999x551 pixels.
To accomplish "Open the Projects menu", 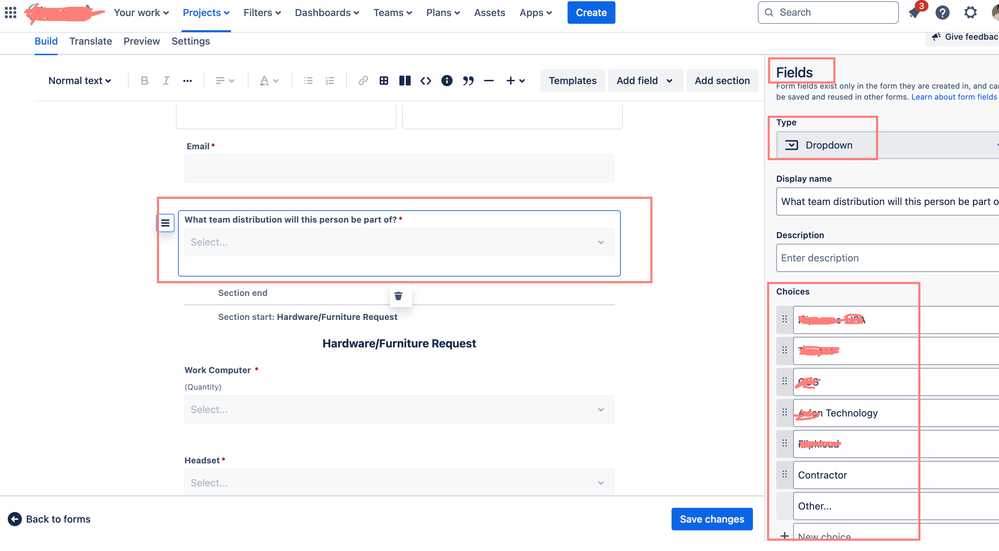I will [x=206, y=13].
